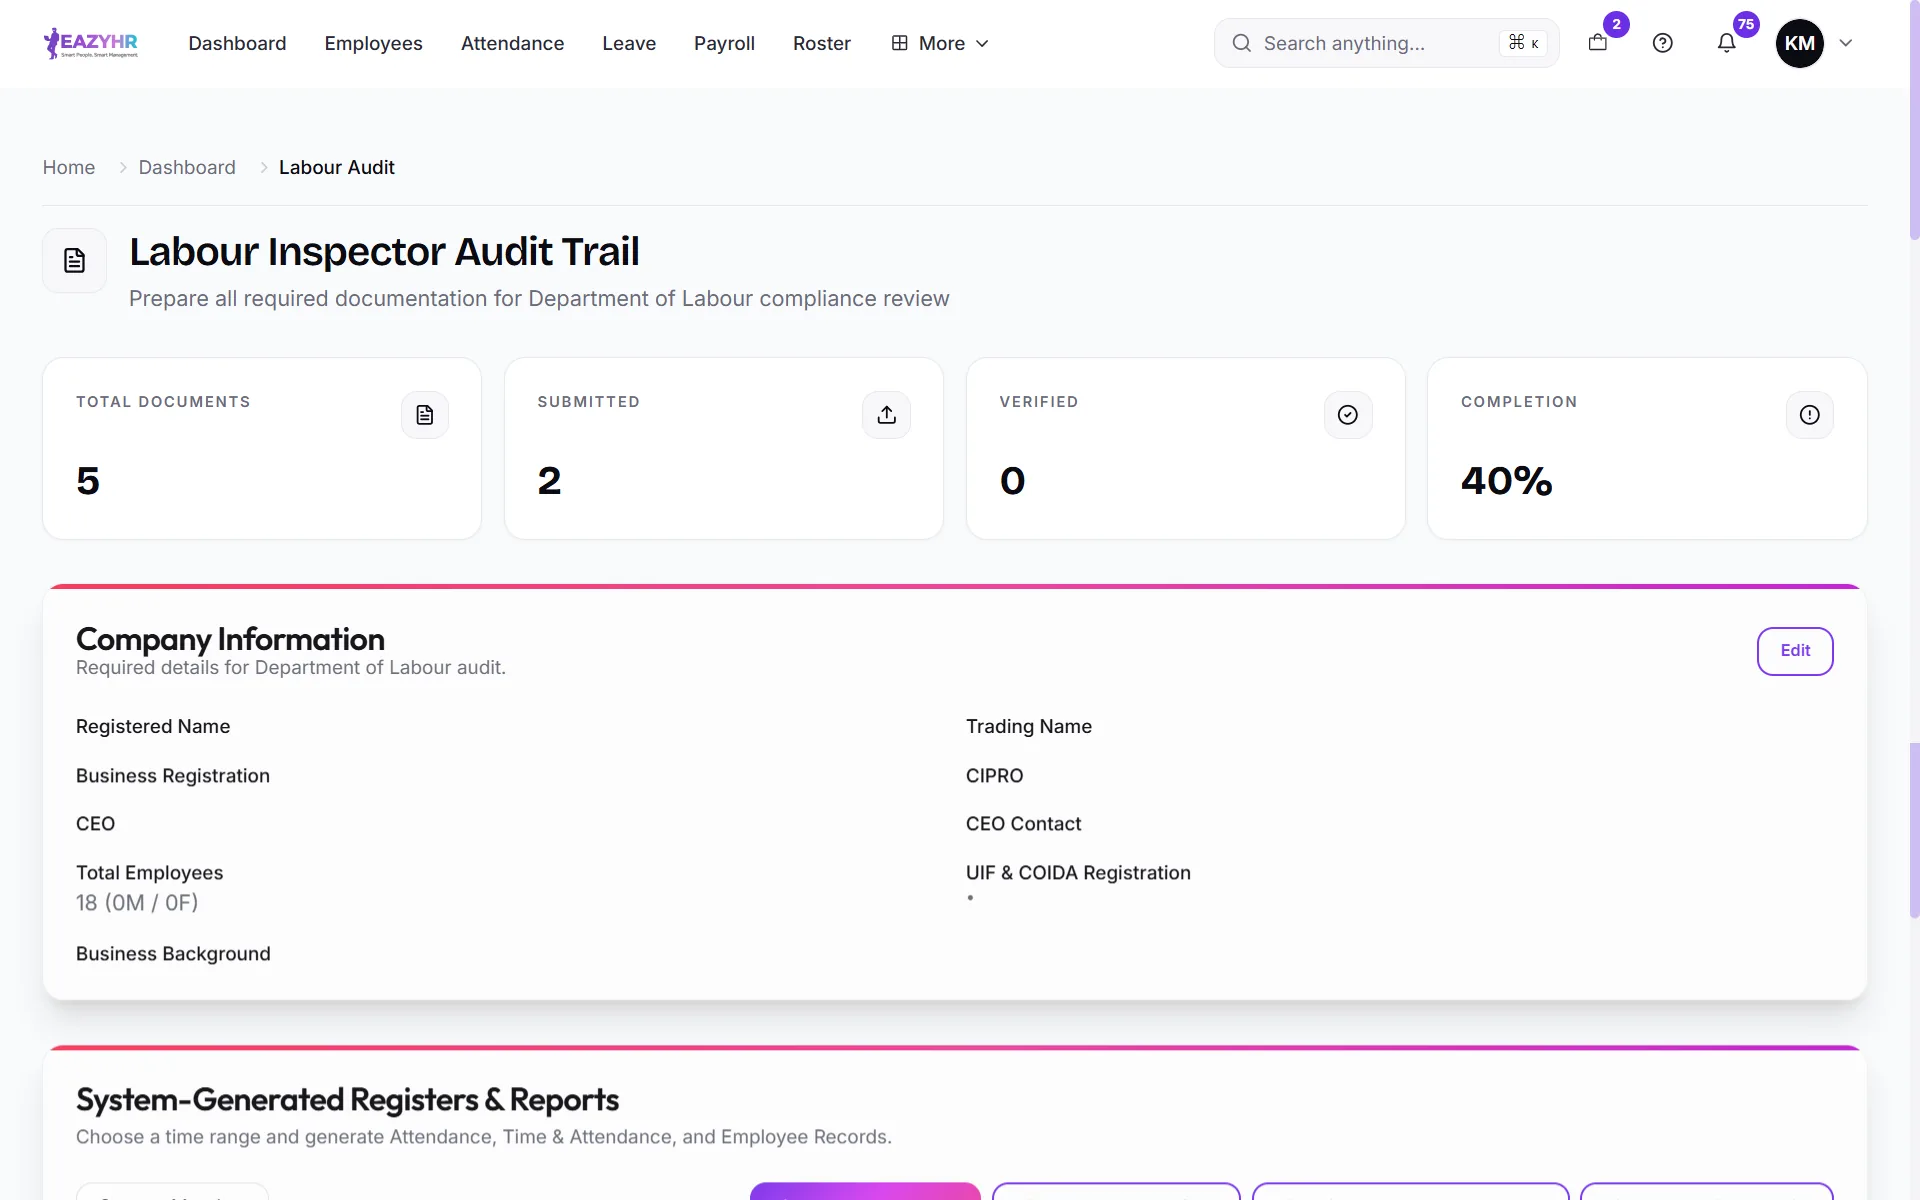
Task: Click the ⌘K shortcut badge
Action: click(1523, 43)
